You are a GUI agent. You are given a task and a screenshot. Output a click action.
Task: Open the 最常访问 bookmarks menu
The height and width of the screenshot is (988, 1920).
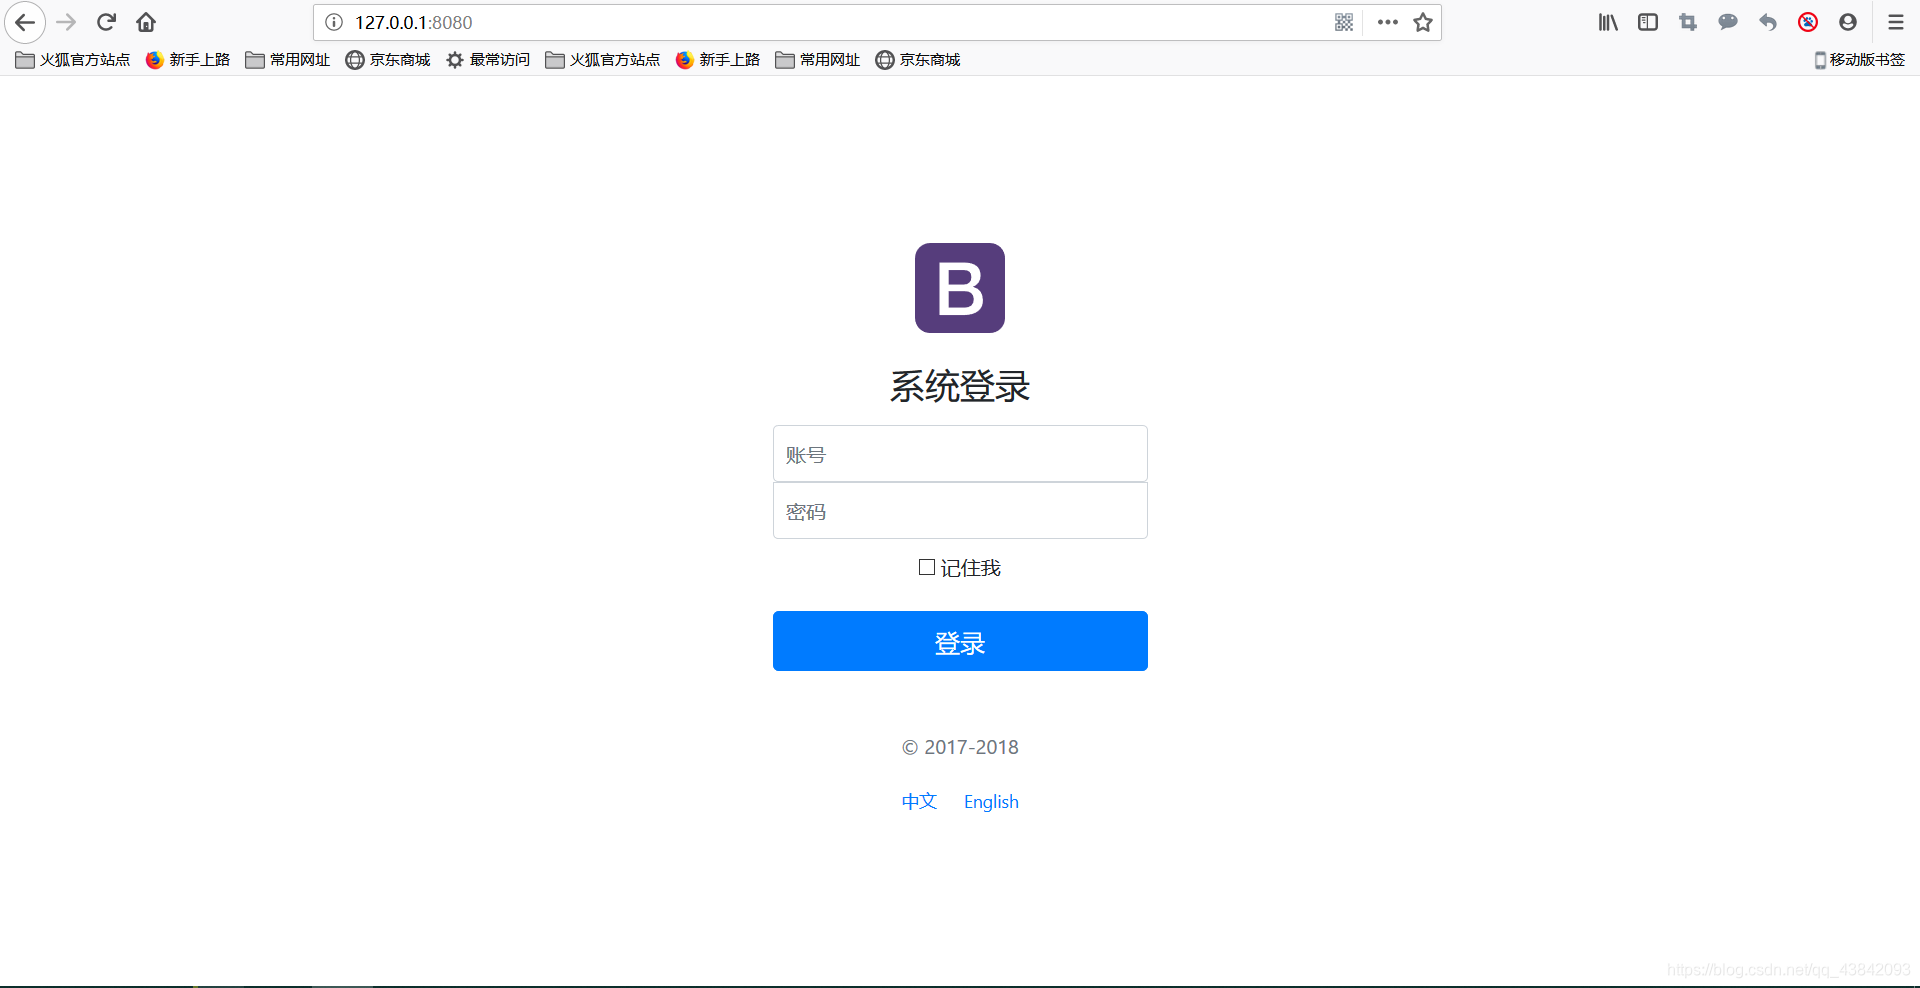(488, 59)
